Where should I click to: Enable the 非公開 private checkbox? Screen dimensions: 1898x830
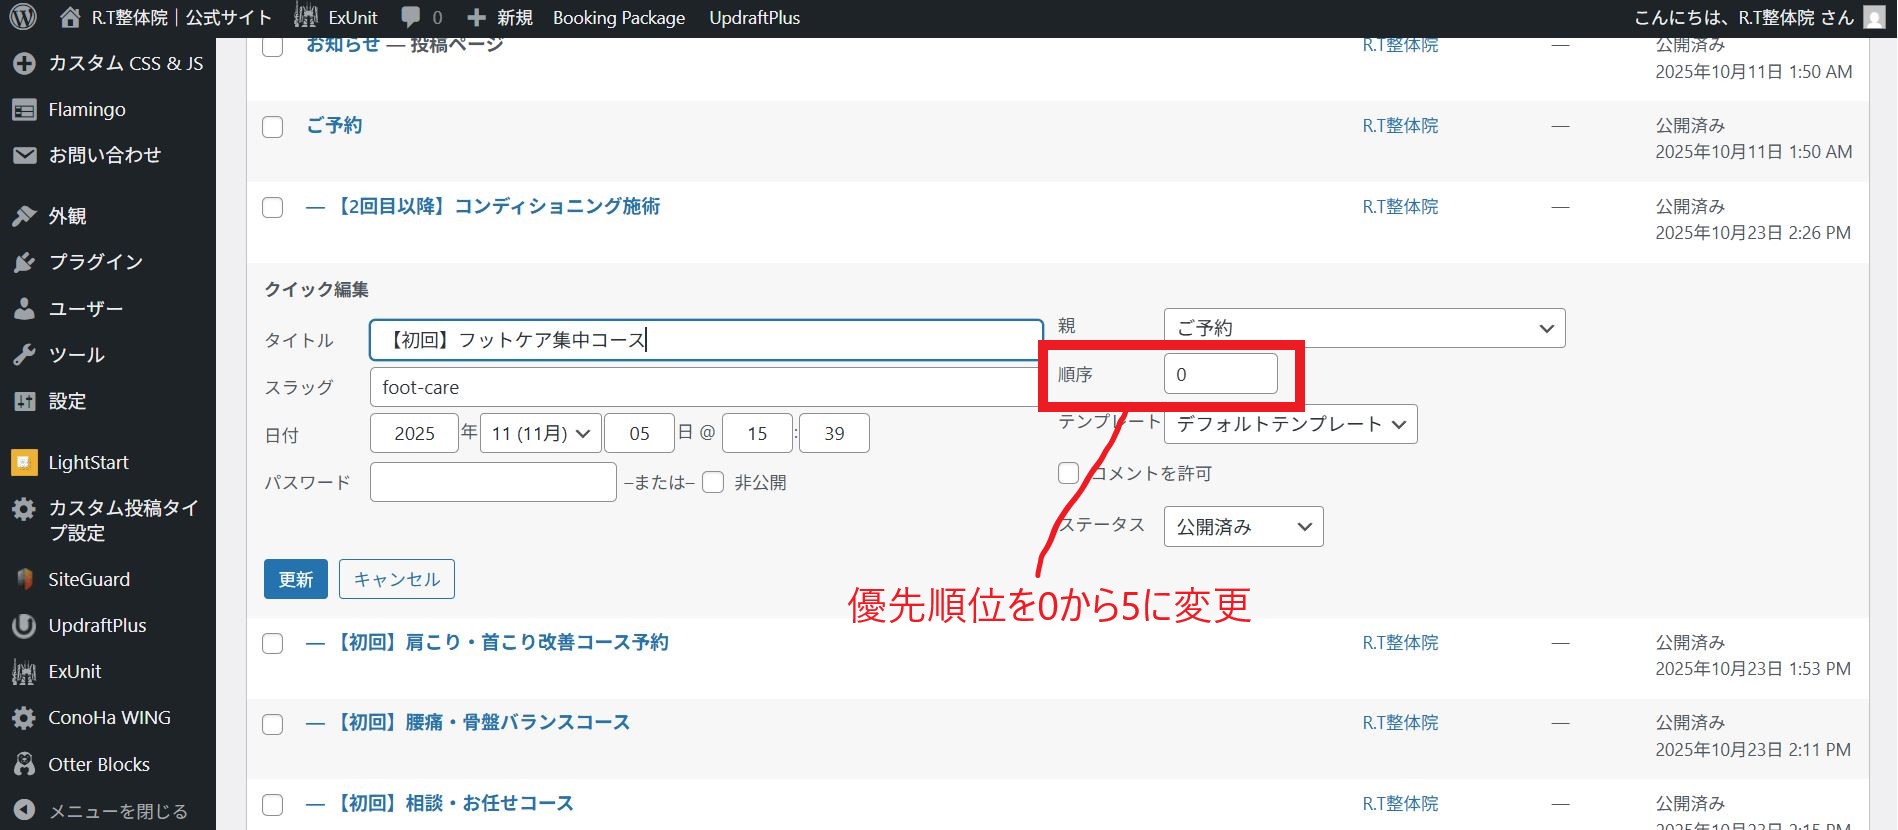713,483
